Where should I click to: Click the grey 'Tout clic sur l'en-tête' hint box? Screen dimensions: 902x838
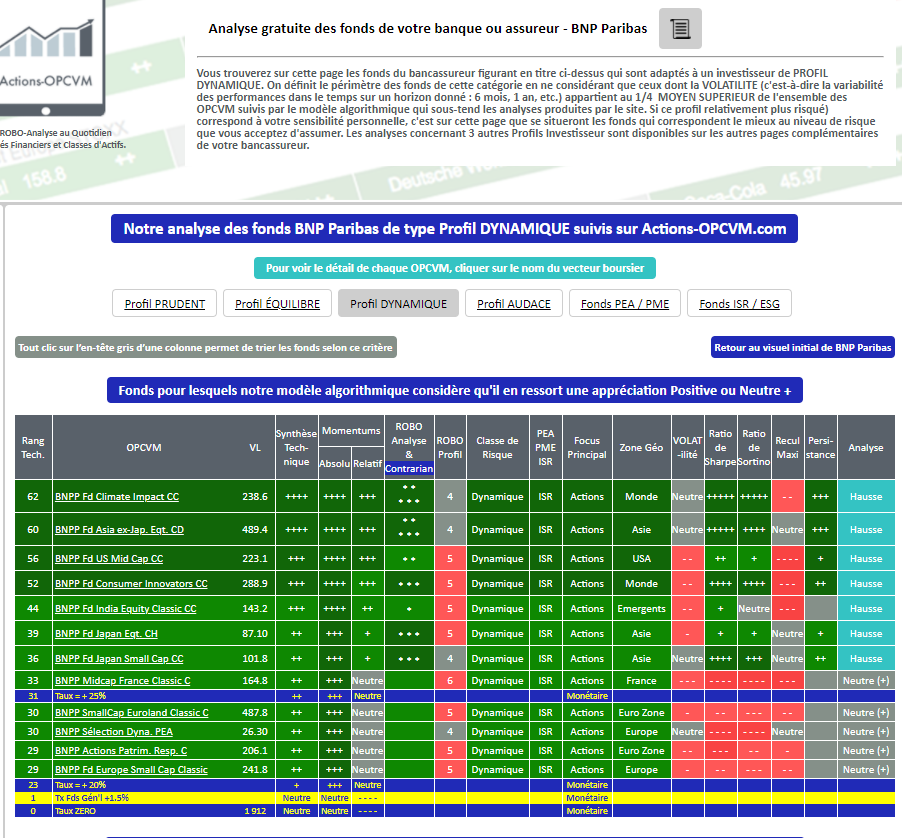click(206, 347)
